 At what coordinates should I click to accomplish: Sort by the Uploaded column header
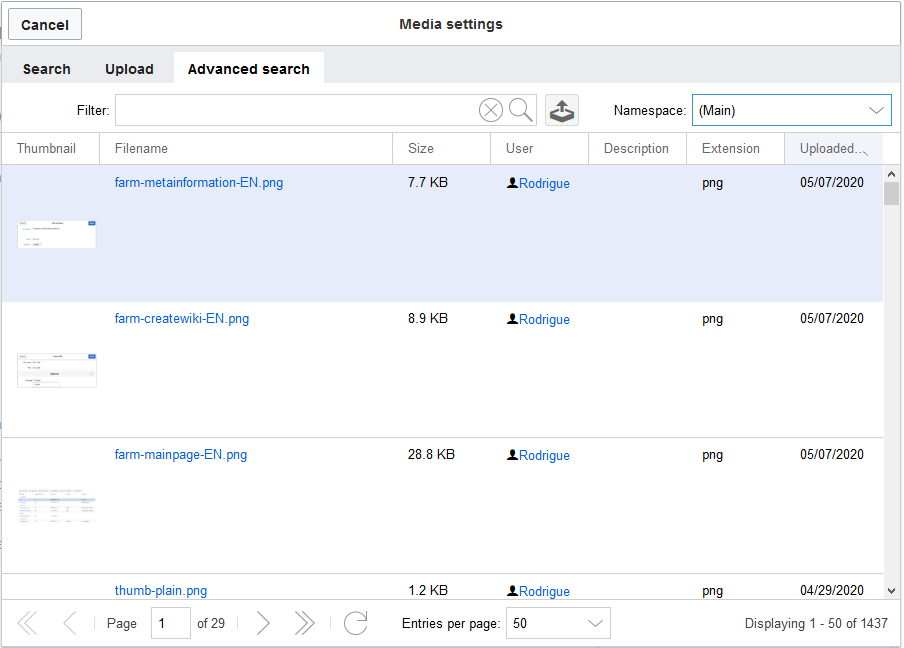click(x=834, y=149)
